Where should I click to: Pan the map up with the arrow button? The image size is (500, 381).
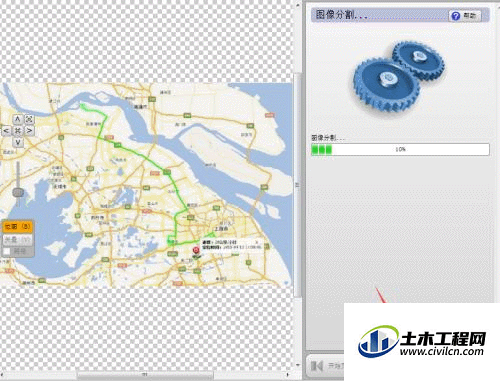click(17, 119)
